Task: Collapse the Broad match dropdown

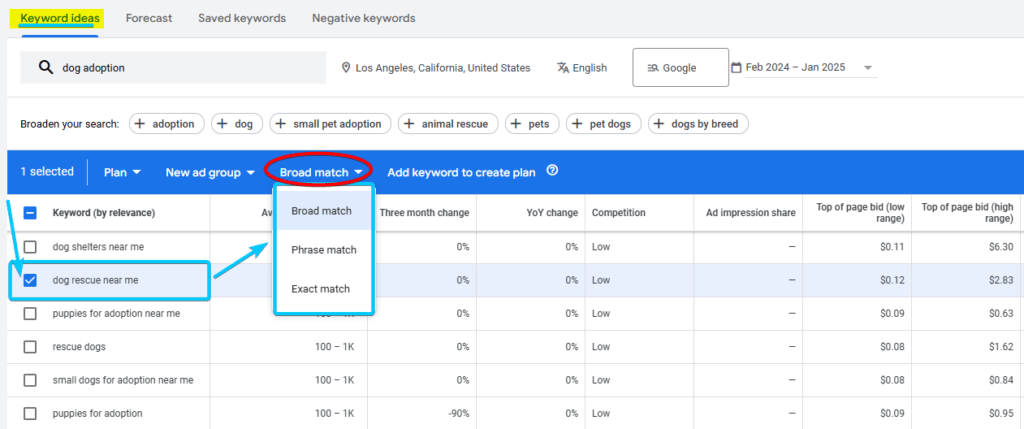Action: coord(321,172)
